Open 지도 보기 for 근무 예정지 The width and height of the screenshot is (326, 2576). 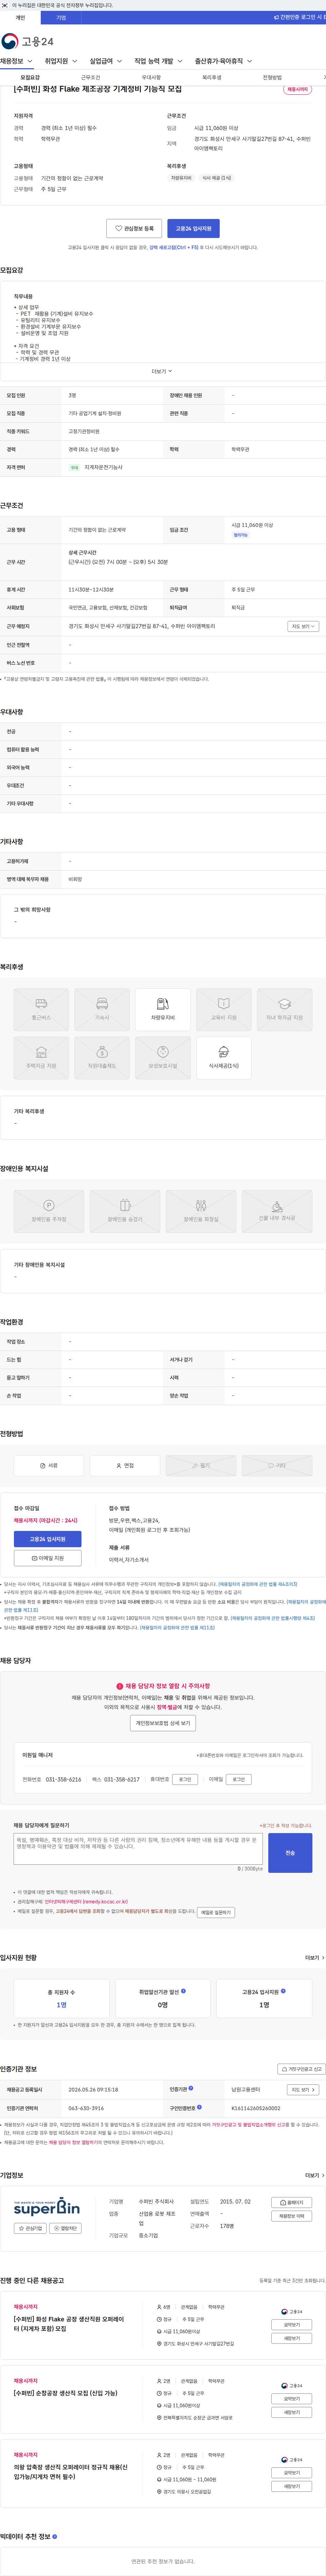pyautogui.click(x=303, y=626)
